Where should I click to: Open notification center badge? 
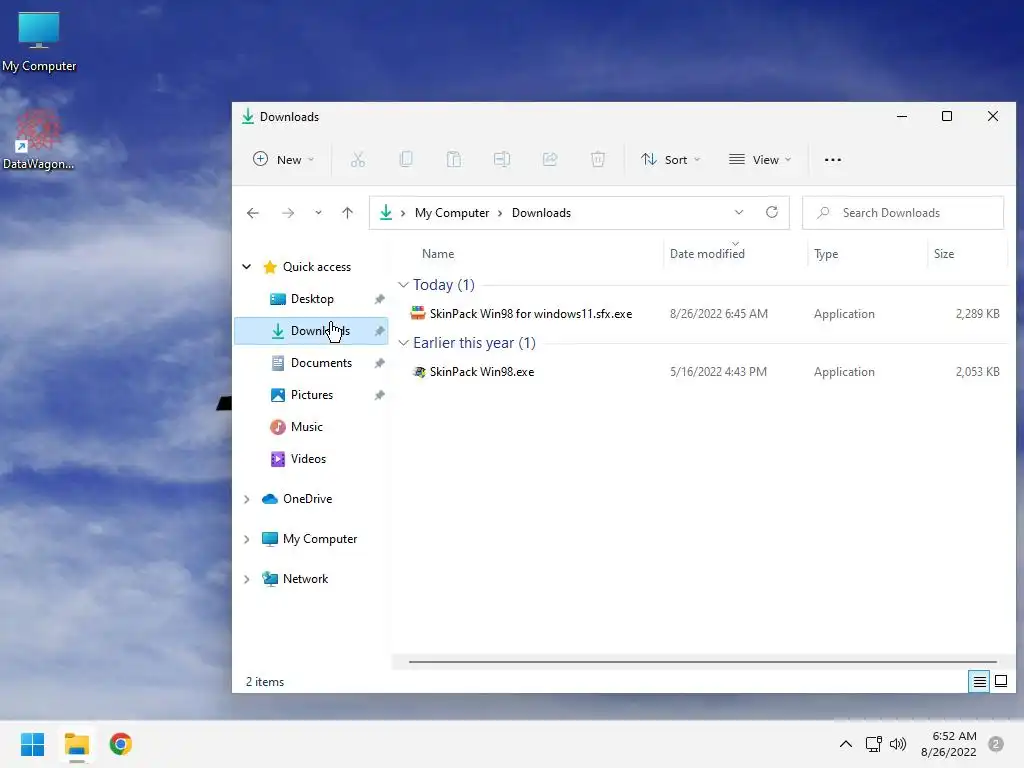click(996, 744)
